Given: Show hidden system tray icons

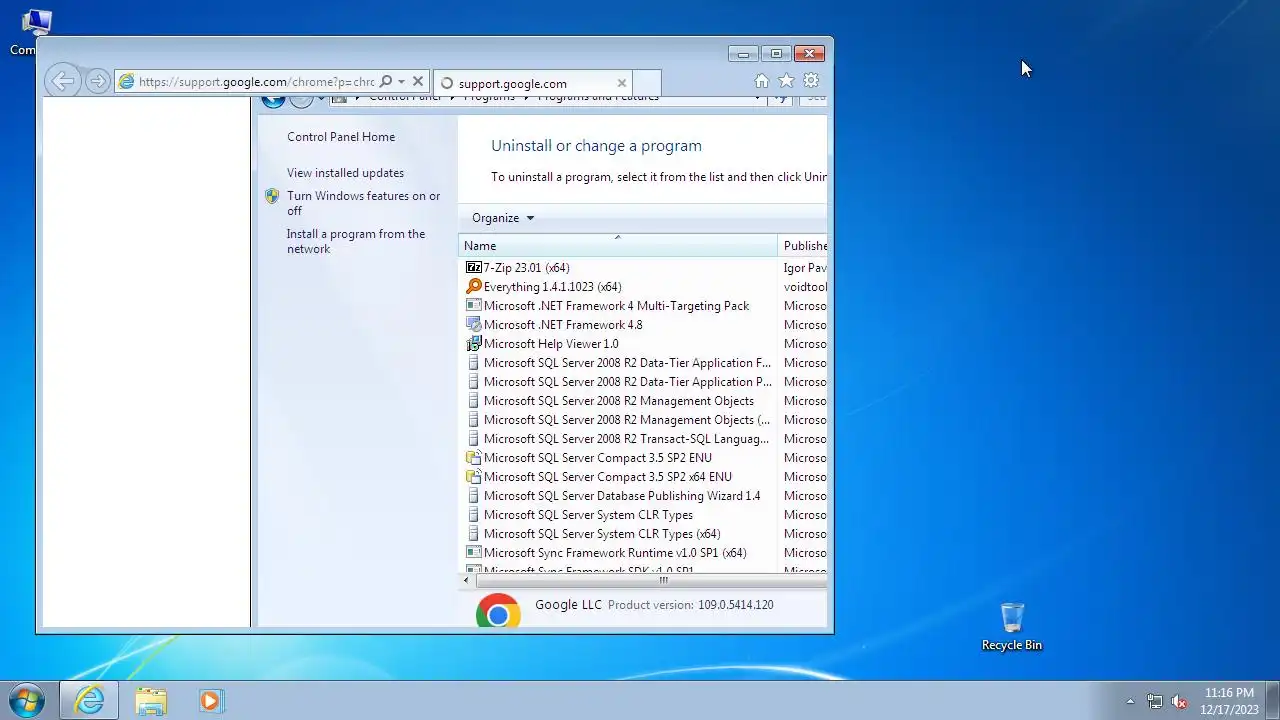Looking at the screenshot, I should (x=1130, y=702).
